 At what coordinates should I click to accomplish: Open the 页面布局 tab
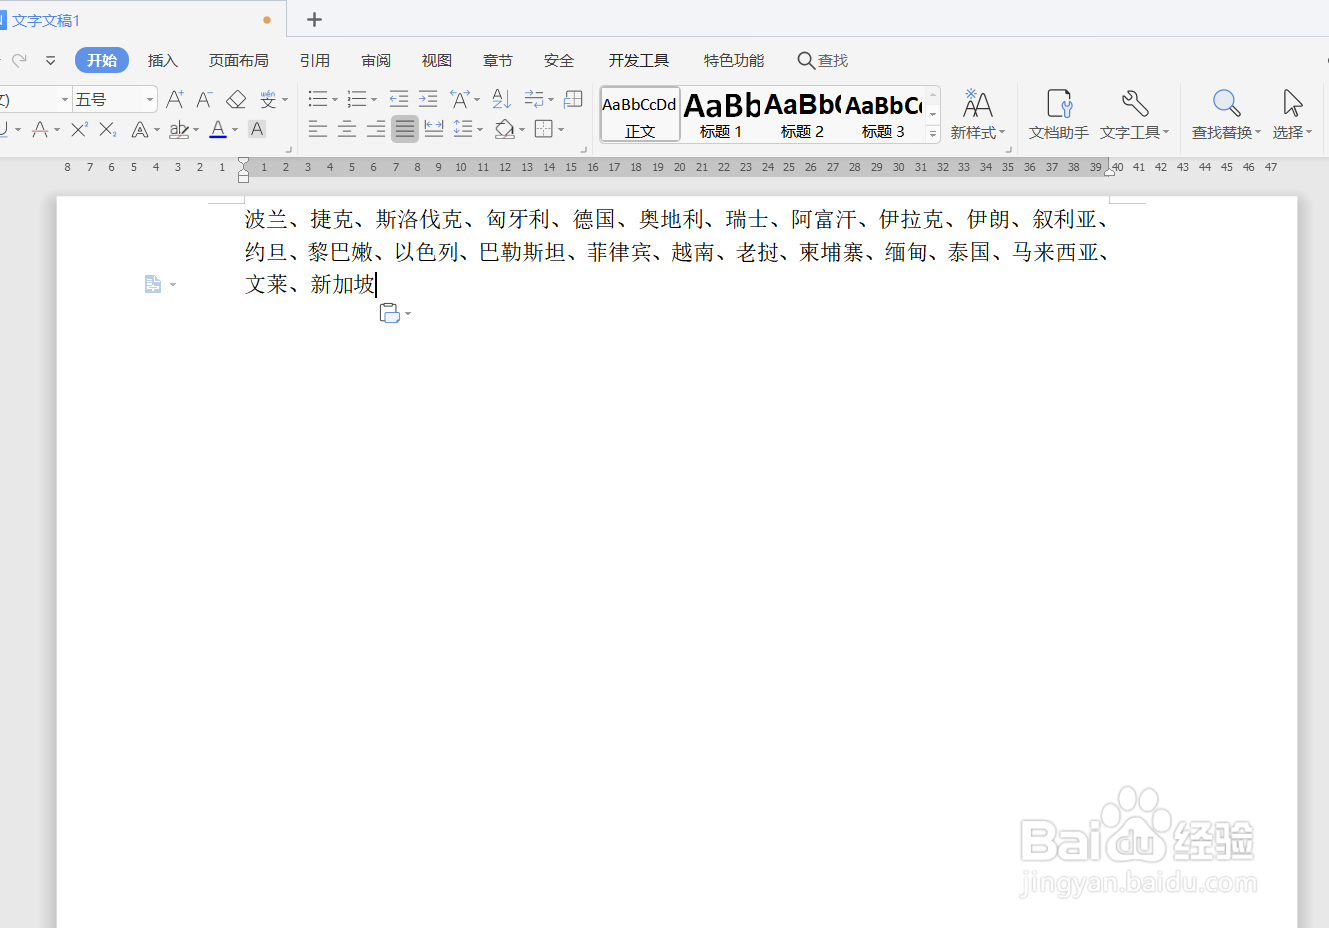click(x=239, y=60)
